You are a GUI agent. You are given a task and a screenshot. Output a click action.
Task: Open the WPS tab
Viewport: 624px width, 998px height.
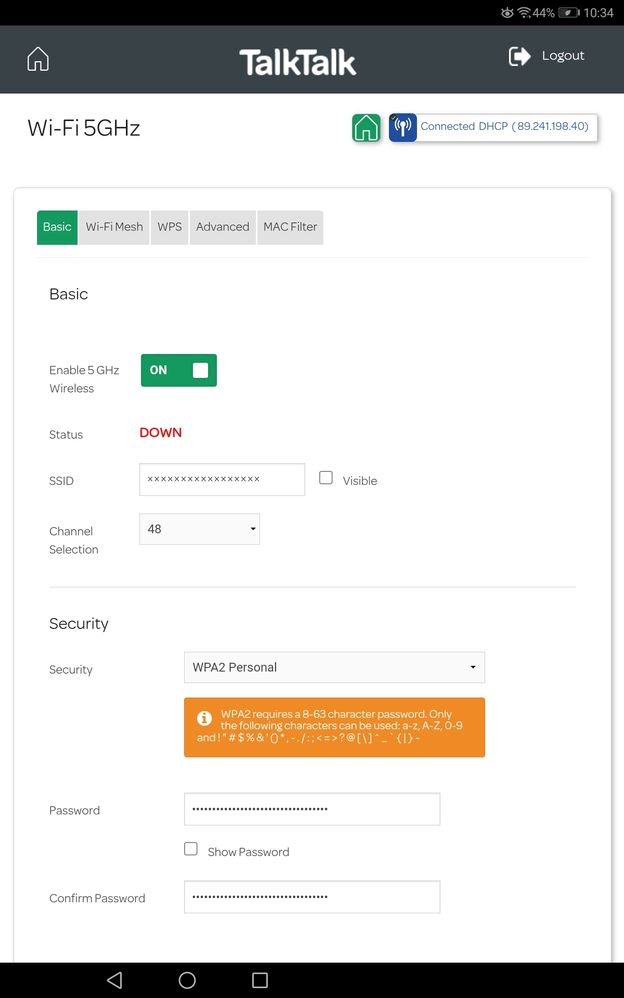pyautogui.click(x=170, y=227)
